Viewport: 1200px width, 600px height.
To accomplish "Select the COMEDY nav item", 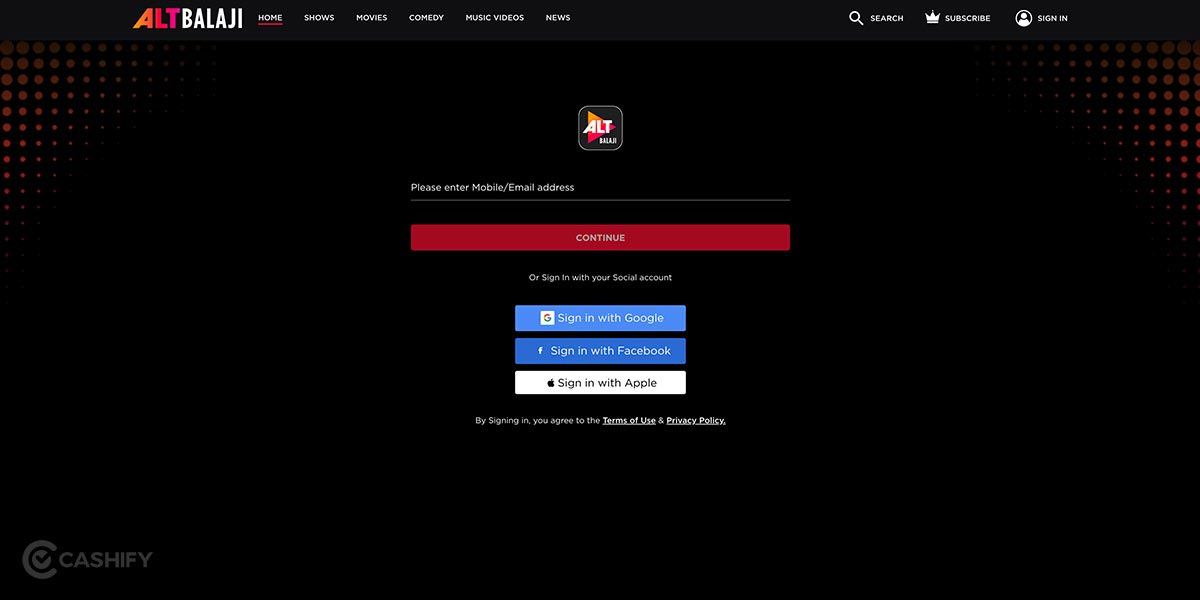I will [x=426, y=17].
